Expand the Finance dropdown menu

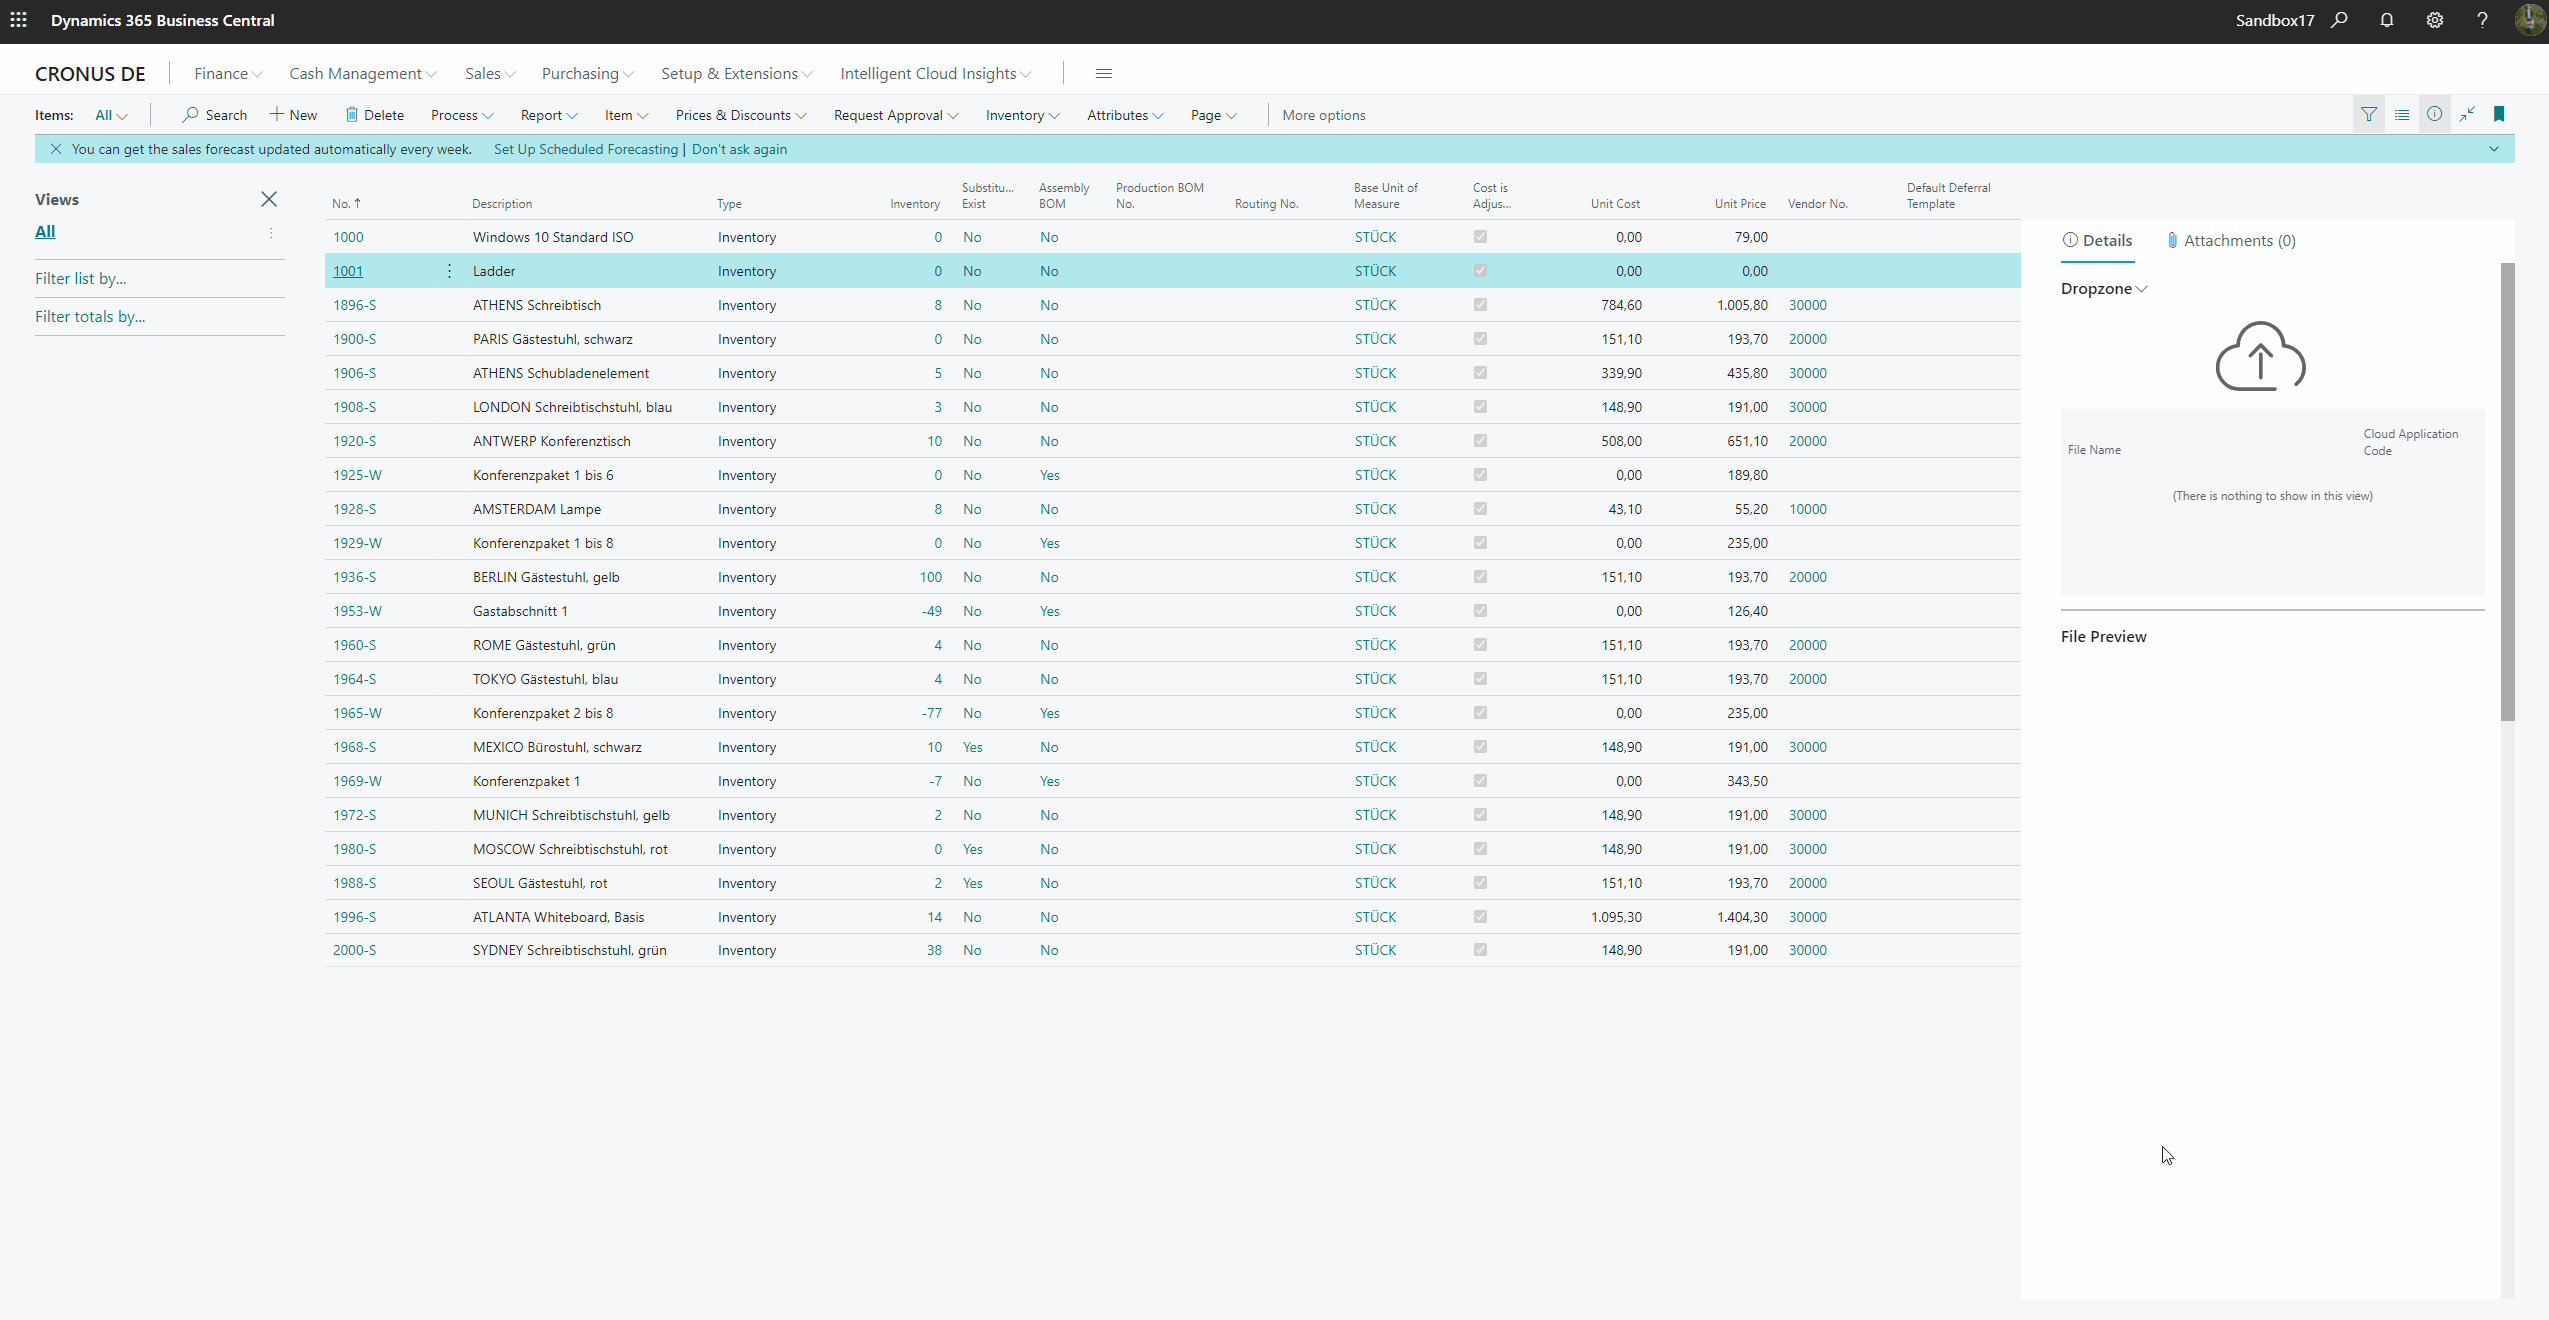[x=227, y=72]
